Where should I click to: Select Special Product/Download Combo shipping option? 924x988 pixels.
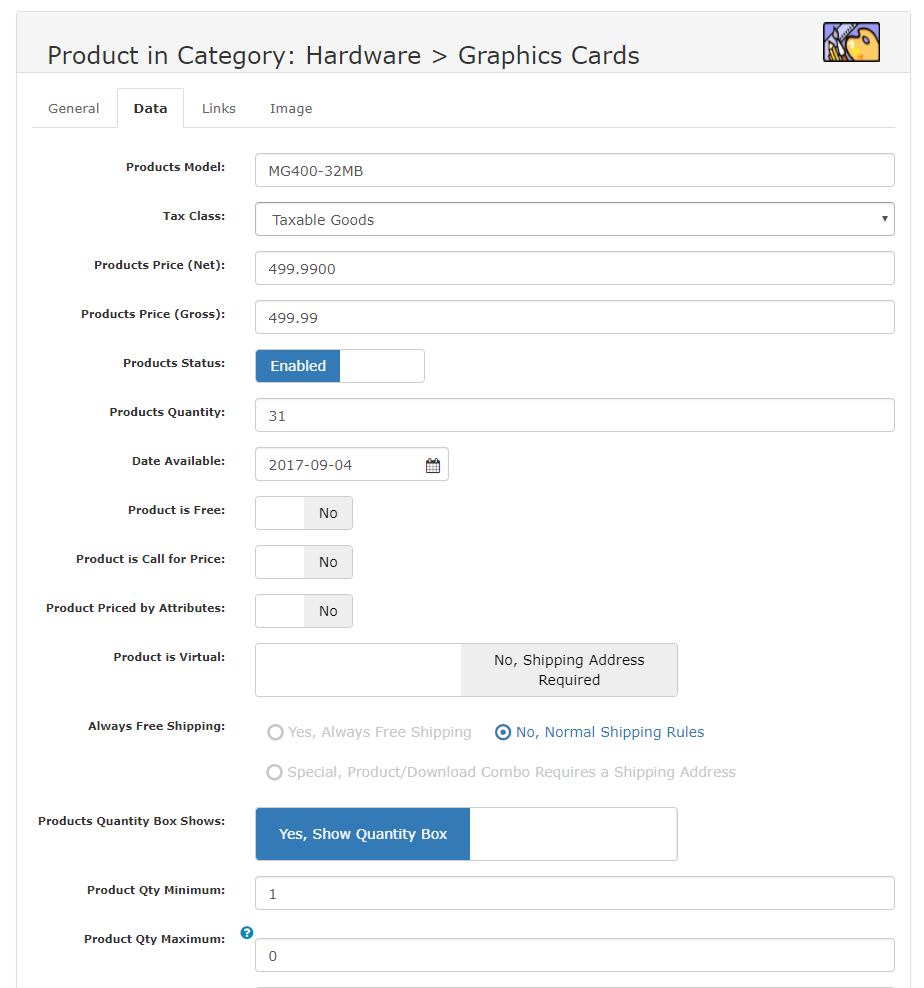(274, 772)
